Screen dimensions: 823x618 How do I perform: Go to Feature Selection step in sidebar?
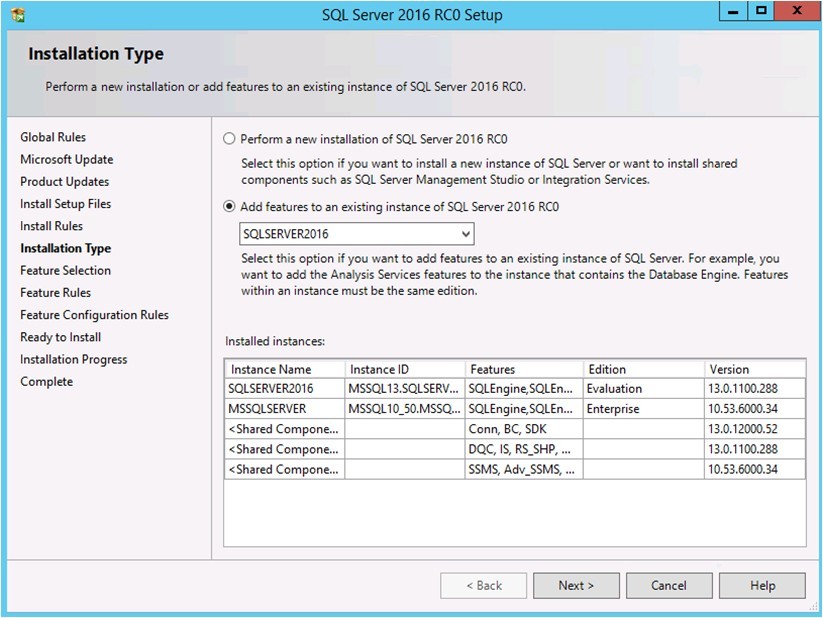pos(66,270)
